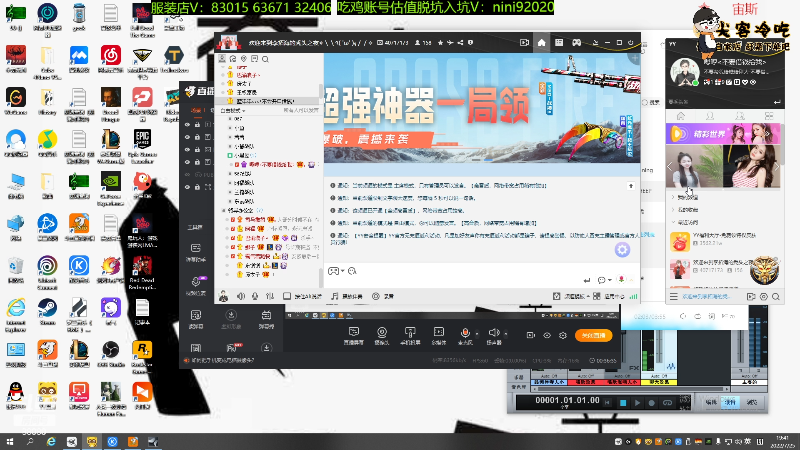The image size is (800, 450).
Task: Toggle the first source's eye visibility icon
Action: 187,124
